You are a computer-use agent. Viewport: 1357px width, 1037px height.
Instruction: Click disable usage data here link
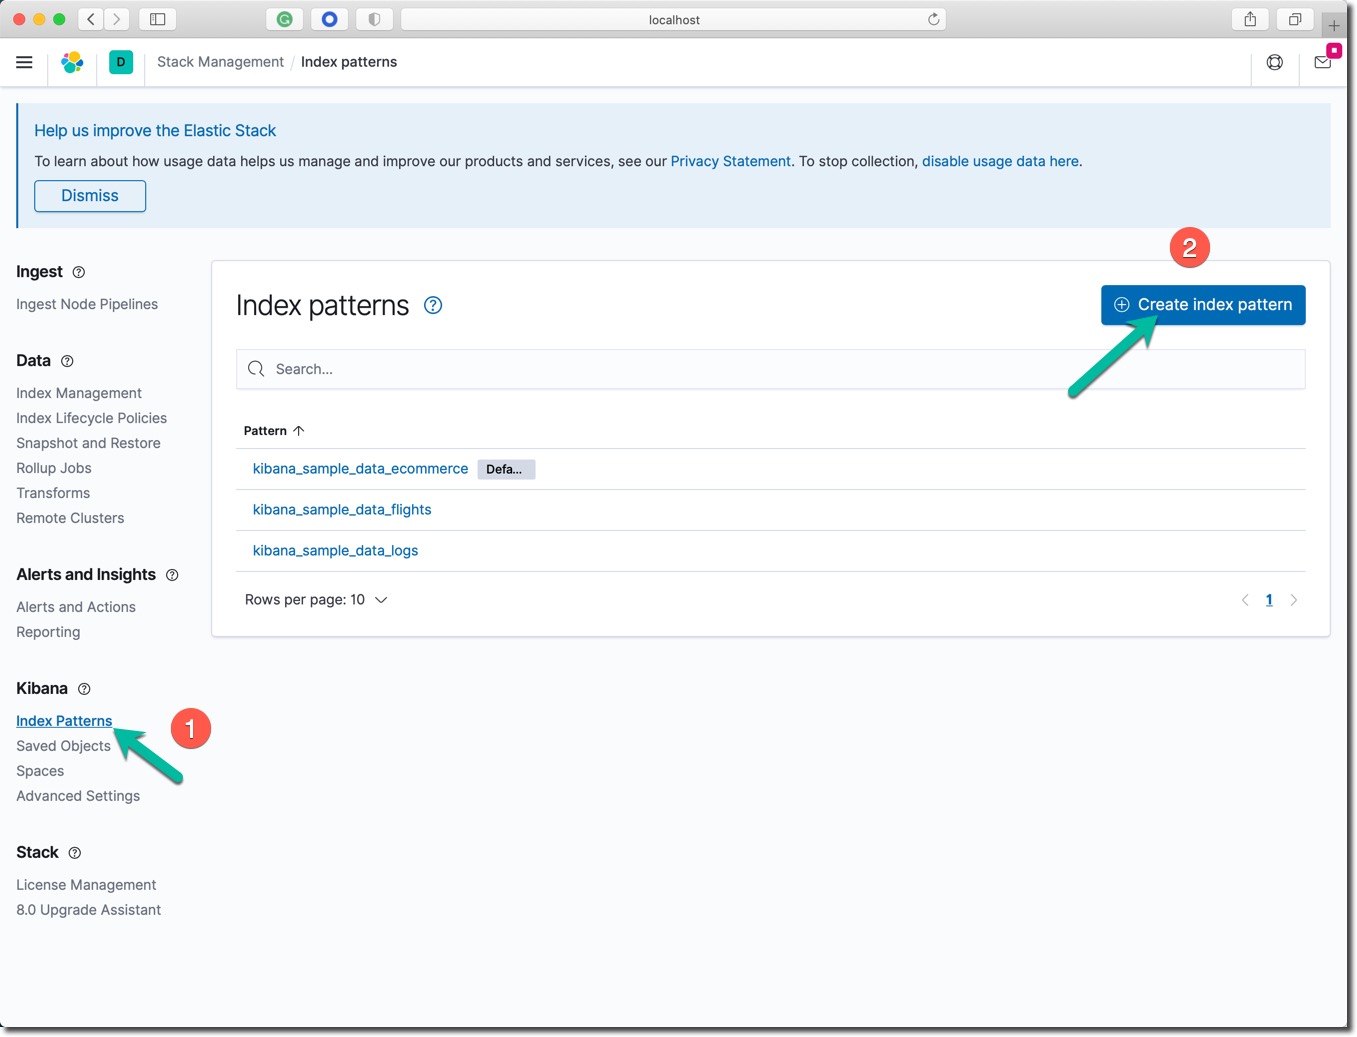pyautogui.click(x=1000, y=161)
